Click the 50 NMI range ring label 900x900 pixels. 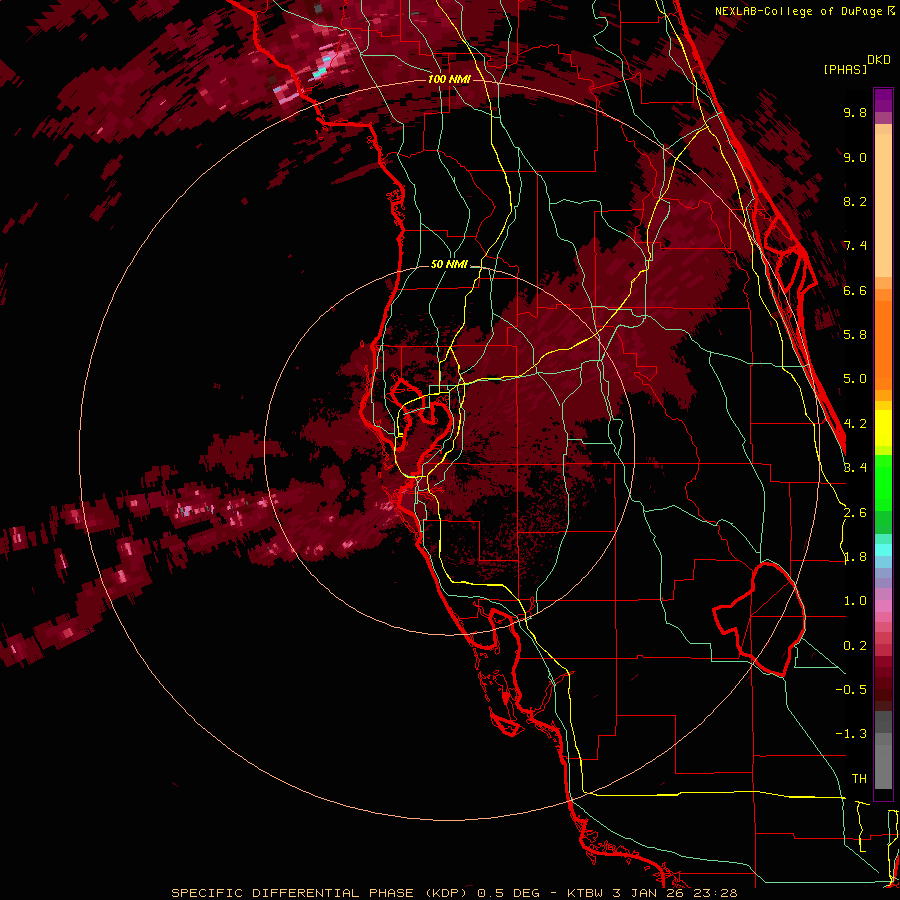coord(449,265)
